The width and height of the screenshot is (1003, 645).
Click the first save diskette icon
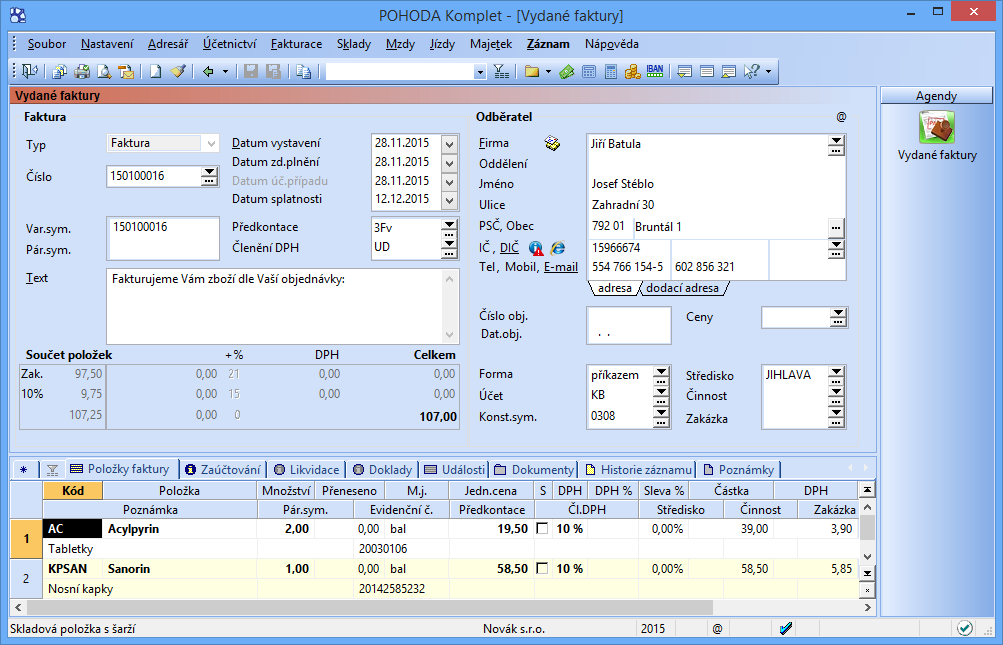coord(251,71)
